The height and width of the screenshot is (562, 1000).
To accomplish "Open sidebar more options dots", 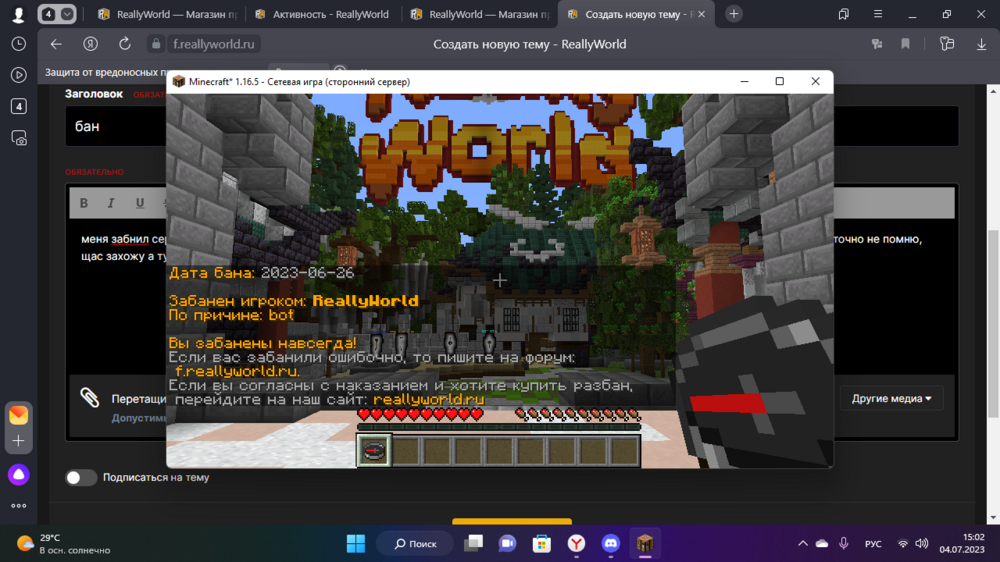I will (x=18, y=506).
